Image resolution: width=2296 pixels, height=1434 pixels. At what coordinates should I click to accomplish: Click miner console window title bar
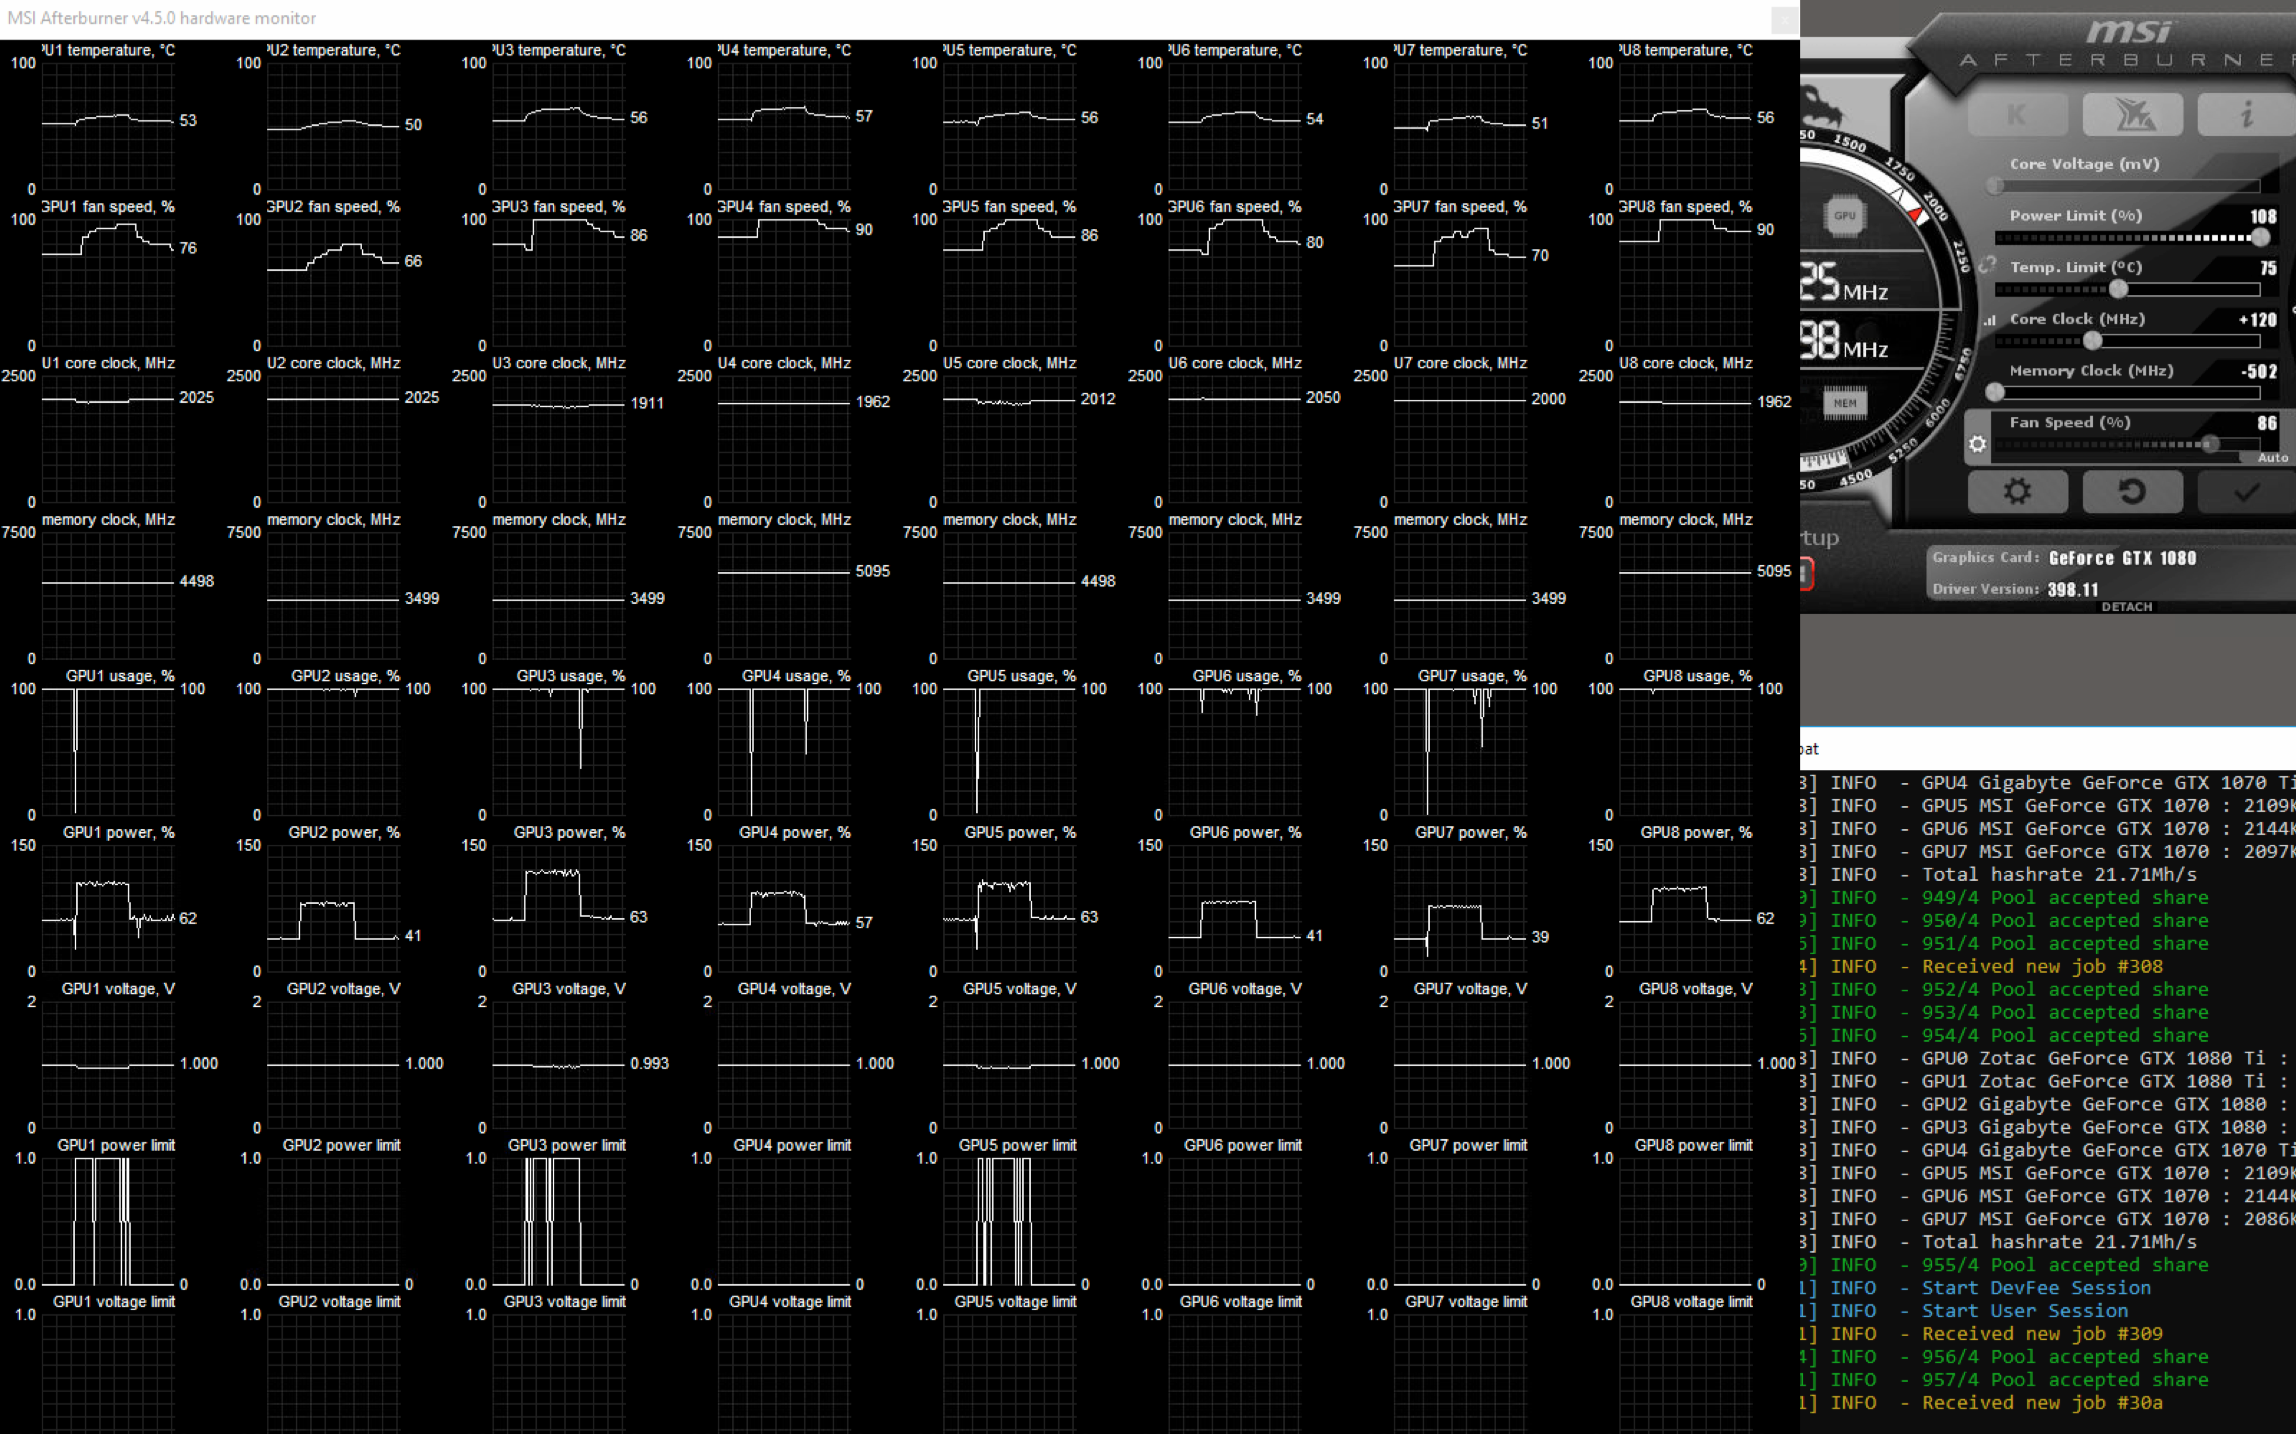tap(2048, 749)
